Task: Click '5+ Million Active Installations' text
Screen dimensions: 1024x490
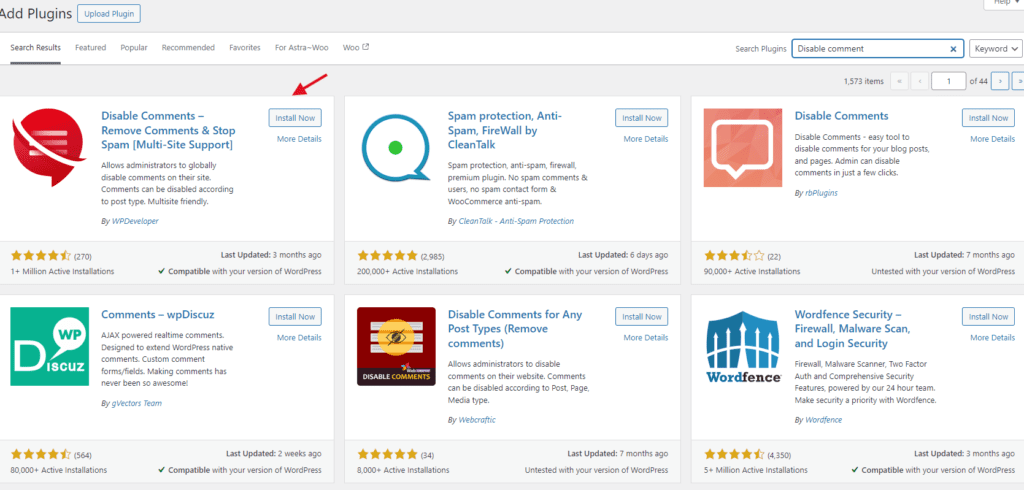Action: [756, 470]
